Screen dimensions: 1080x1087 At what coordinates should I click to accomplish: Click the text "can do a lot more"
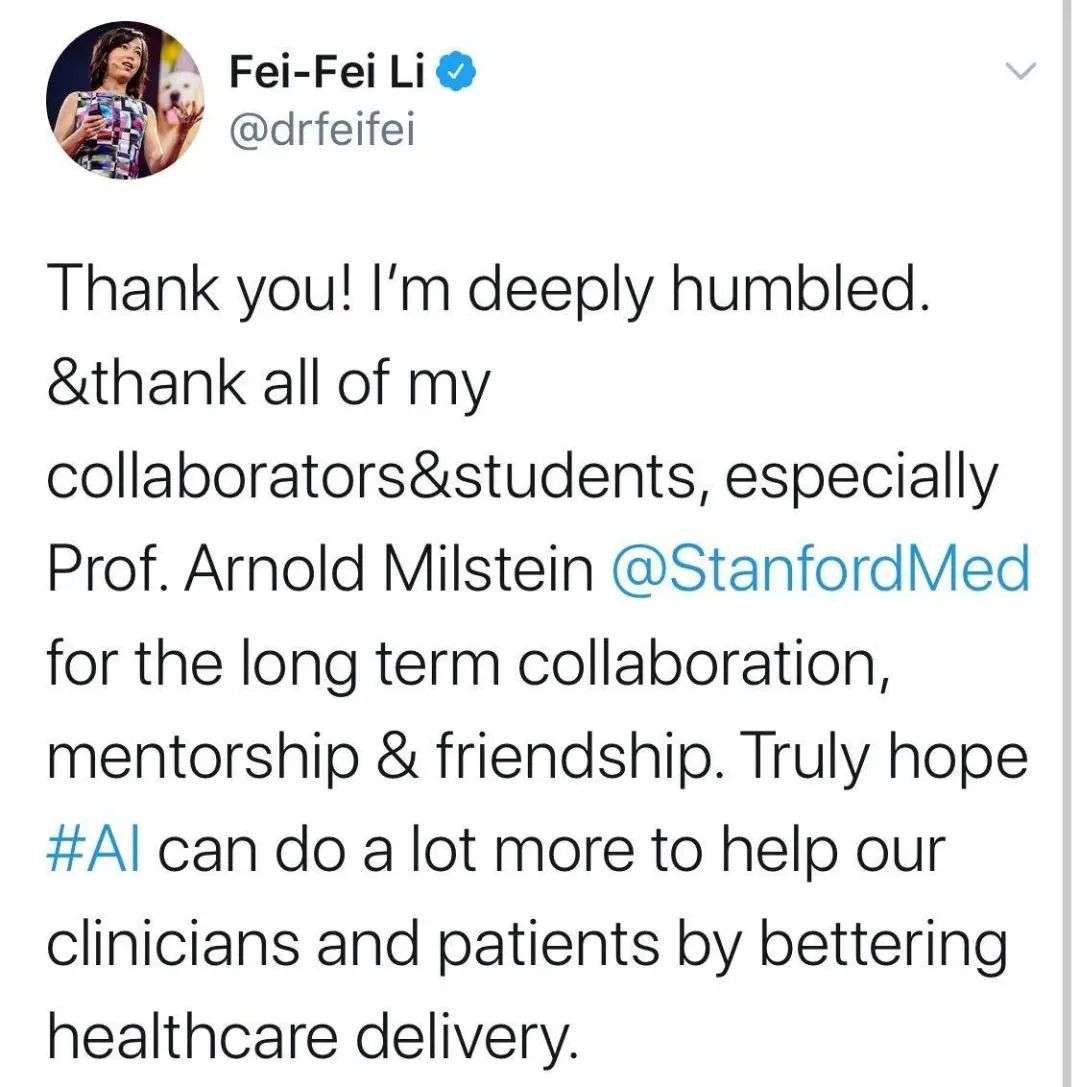click(397, 850)
